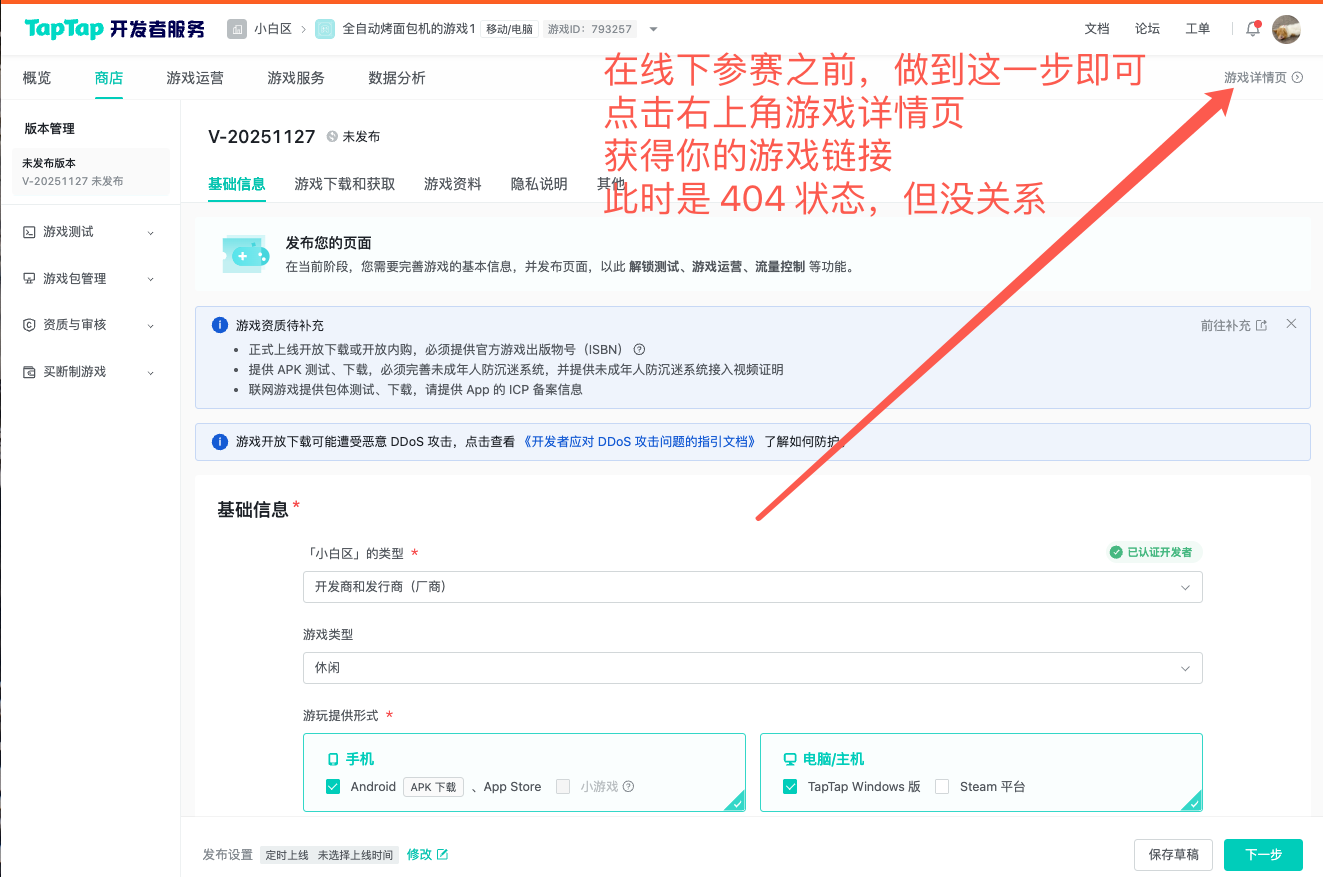Open the DDoS guidance document link

tap(640, 441)
